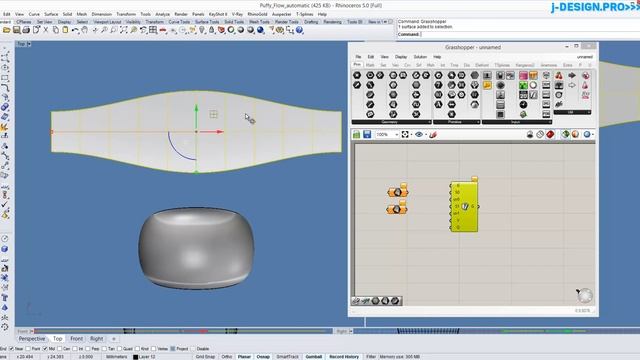Screen dimensions: 640x360
Task: Click the SmartTrack status button
Action: point(287,356)
